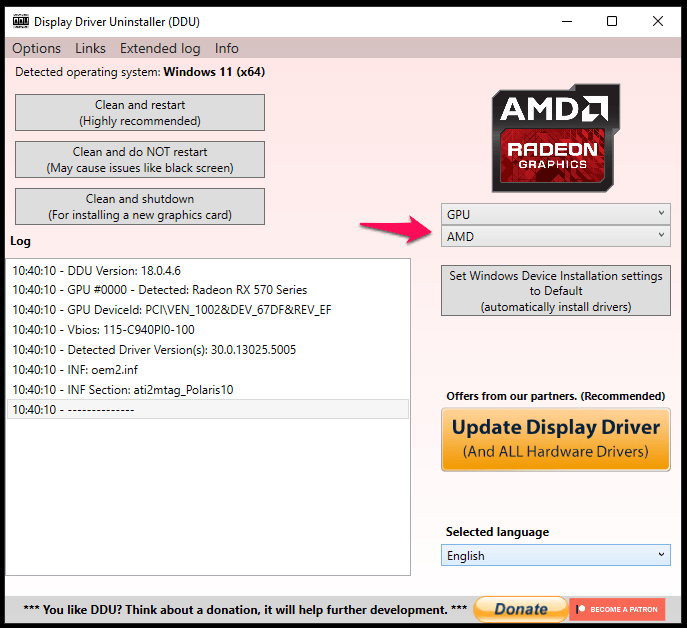The height and width of the screenshot is (628, 687).
Task: Select the Detected Driver Version(s) log line
Action: click(x=154, y=350)
